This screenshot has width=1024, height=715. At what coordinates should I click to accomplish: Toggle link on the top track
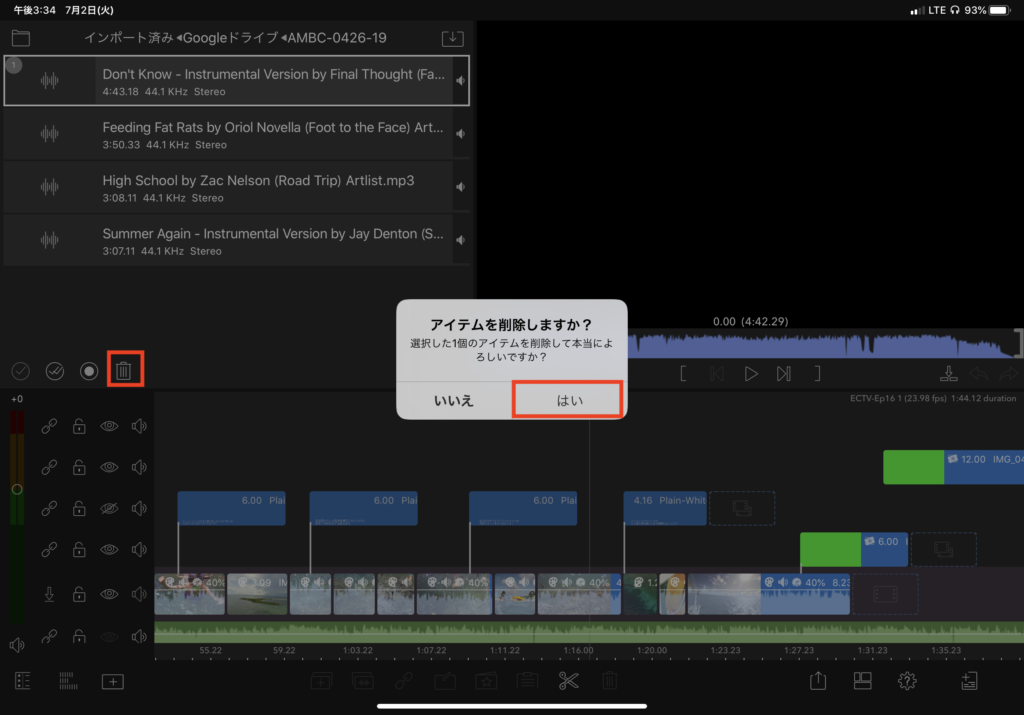49,426
